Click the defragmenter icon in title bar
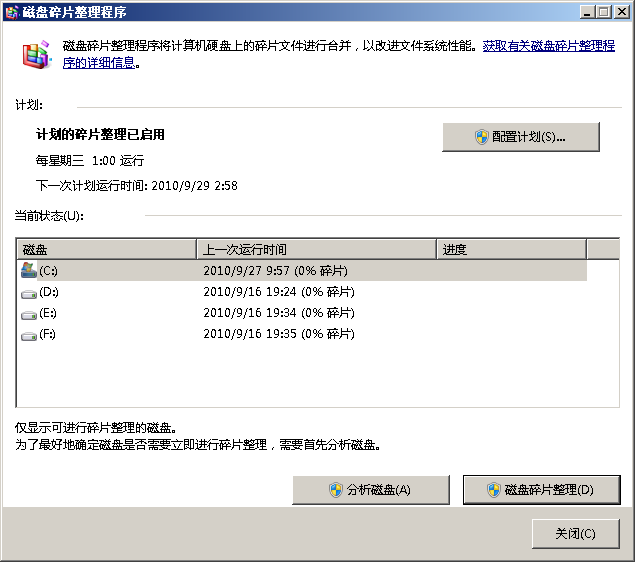This screenshot has width=635, height=562. (11, 12)
